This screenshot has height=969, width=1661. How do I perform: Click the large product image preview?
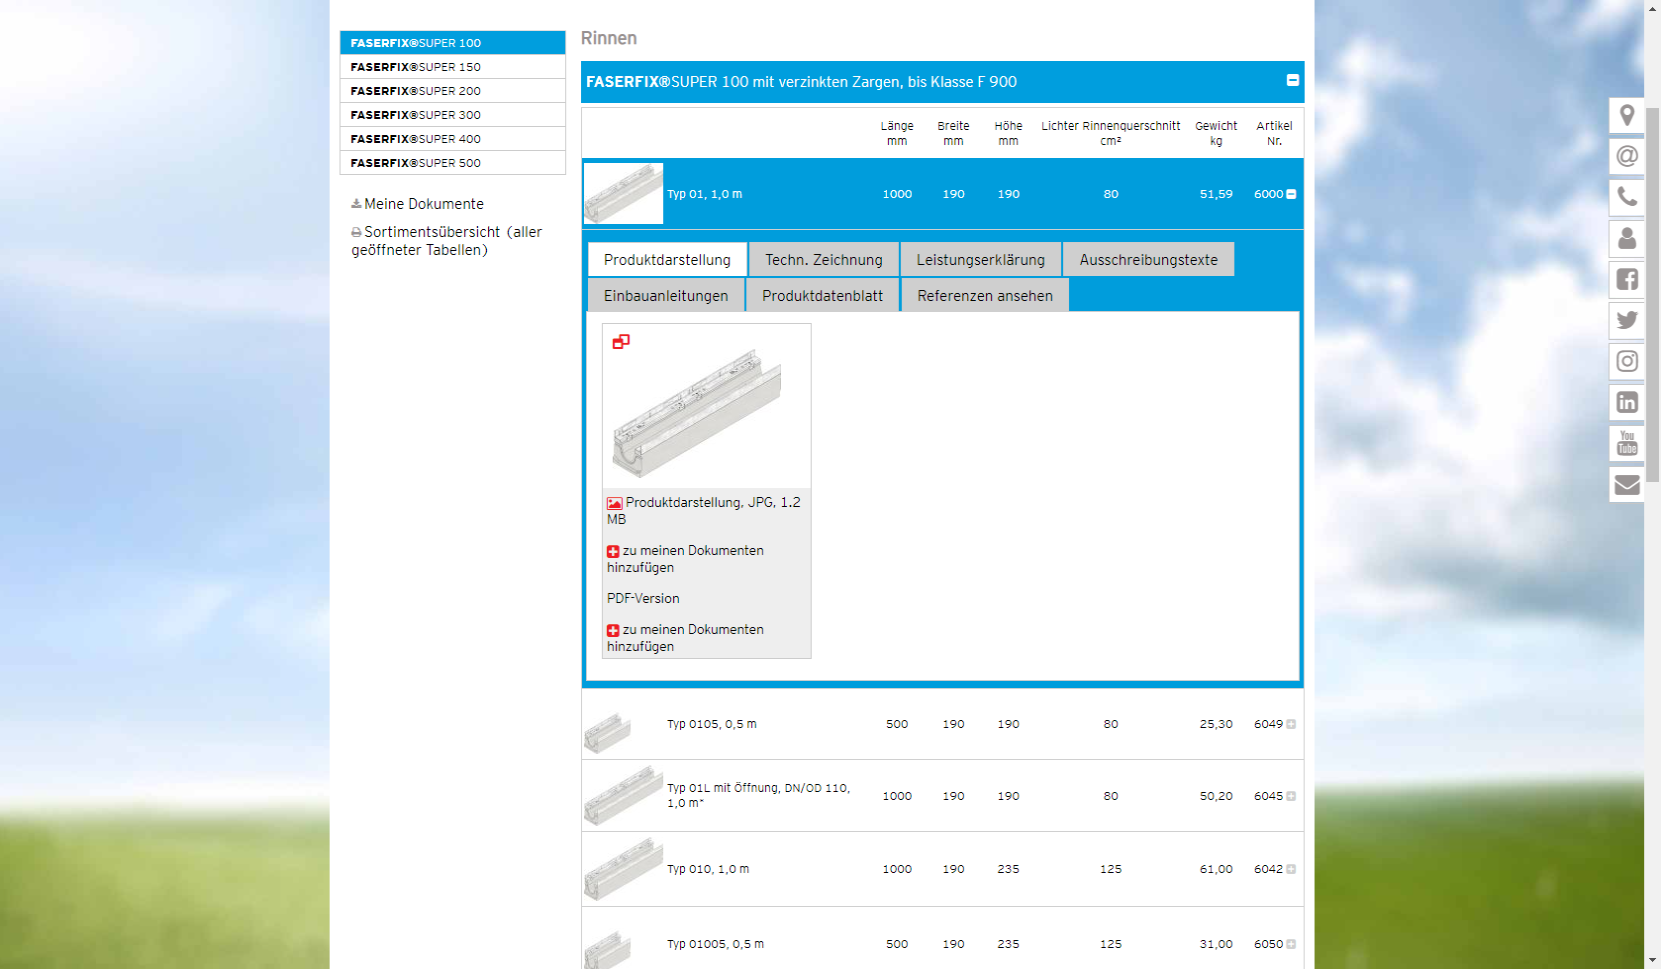click(x=697, y=413)
